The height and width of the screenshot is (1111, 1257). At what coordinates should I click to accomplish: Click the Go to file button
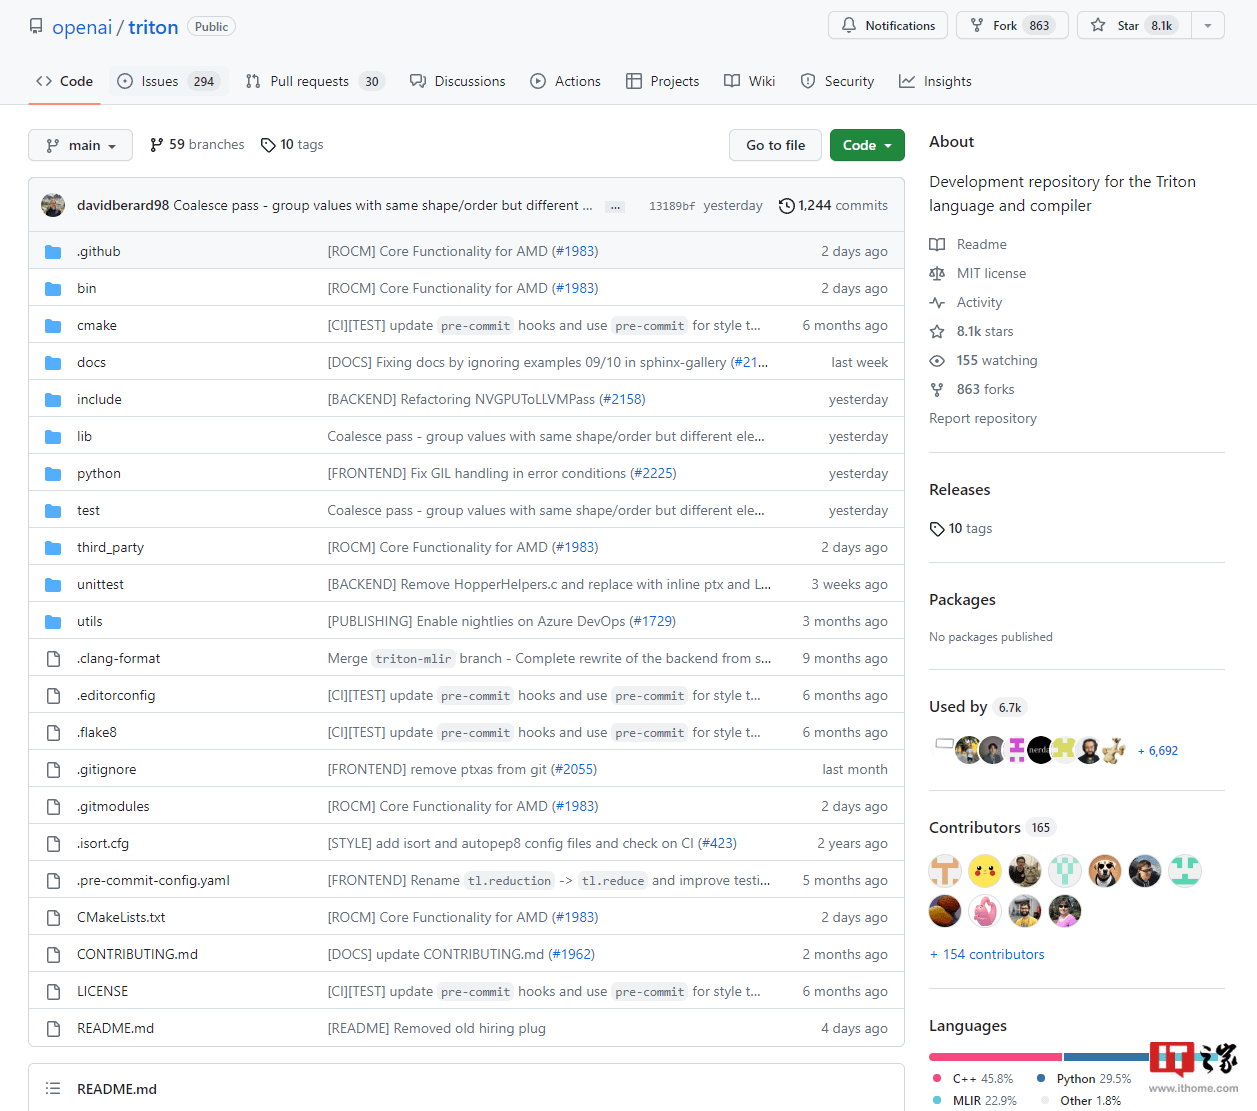tap(775, 145)
